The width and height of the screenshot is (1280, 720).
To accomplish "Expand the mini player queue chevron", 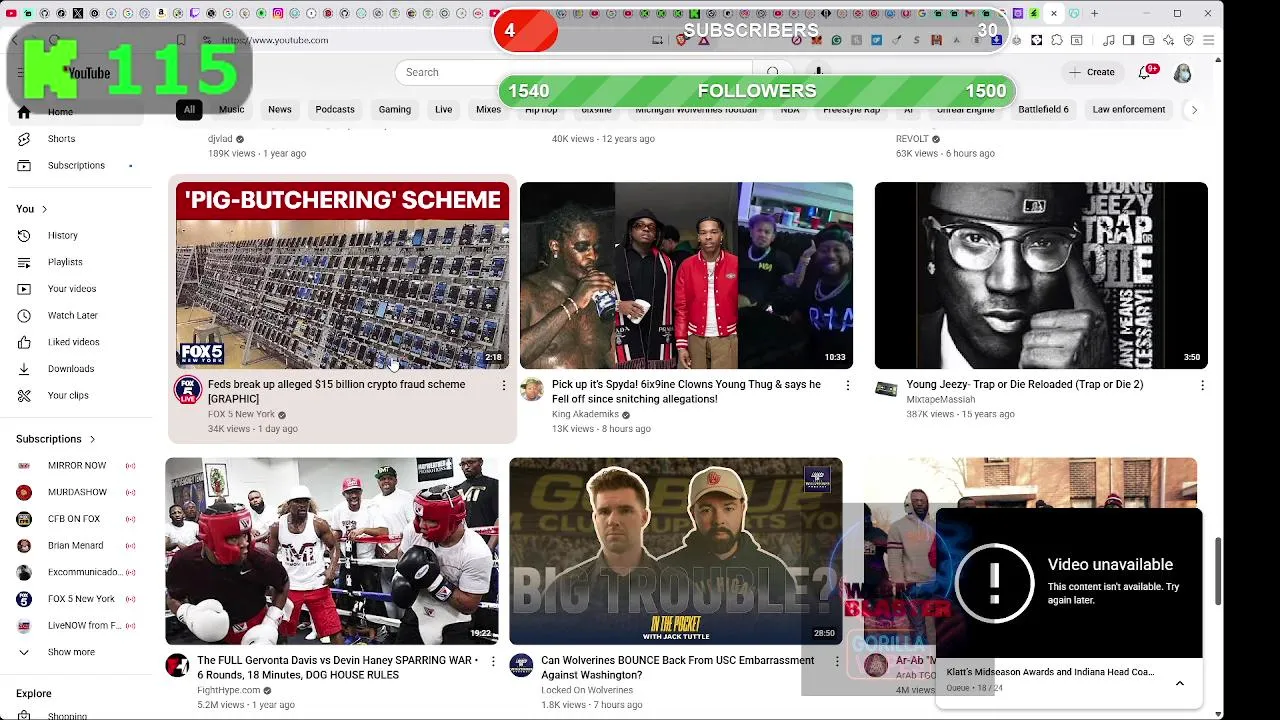I will coord(1180,683).
